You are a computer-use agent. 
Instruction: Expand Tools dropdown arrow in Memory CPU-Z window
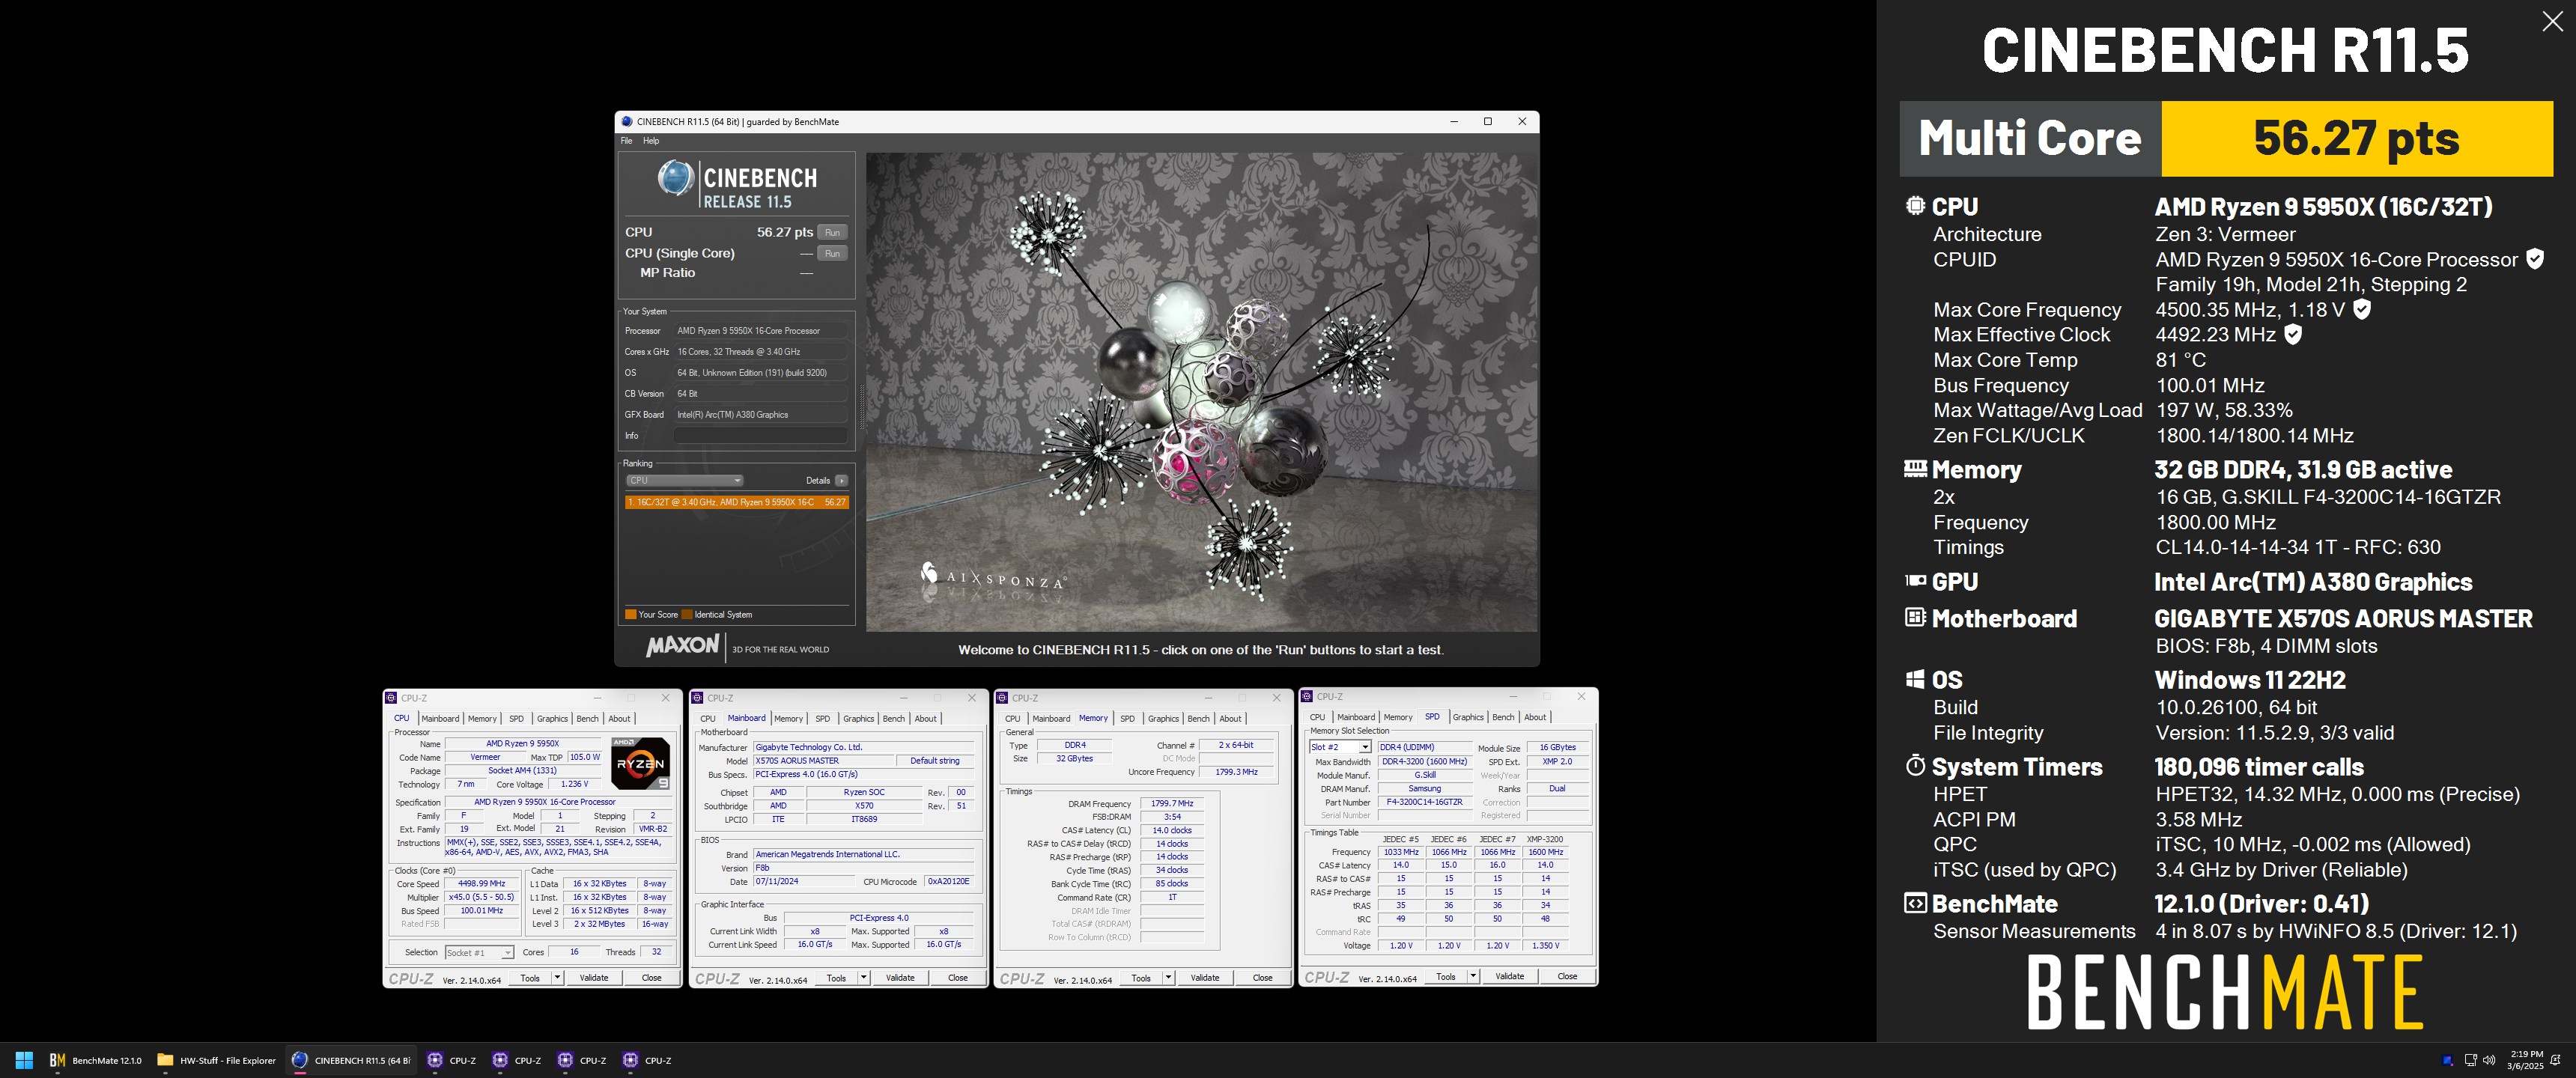(x=1168, y=978)
